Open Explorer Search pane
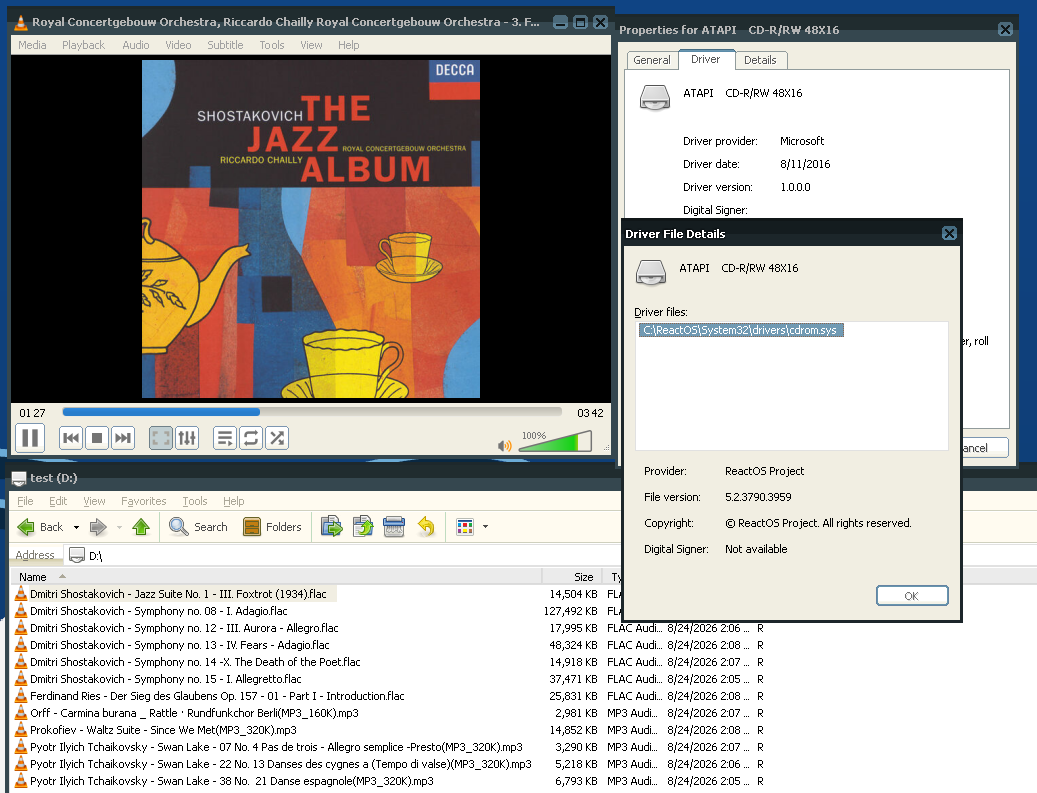The width and height of the screenshot is (1037, 793). [x=198, y=527]
